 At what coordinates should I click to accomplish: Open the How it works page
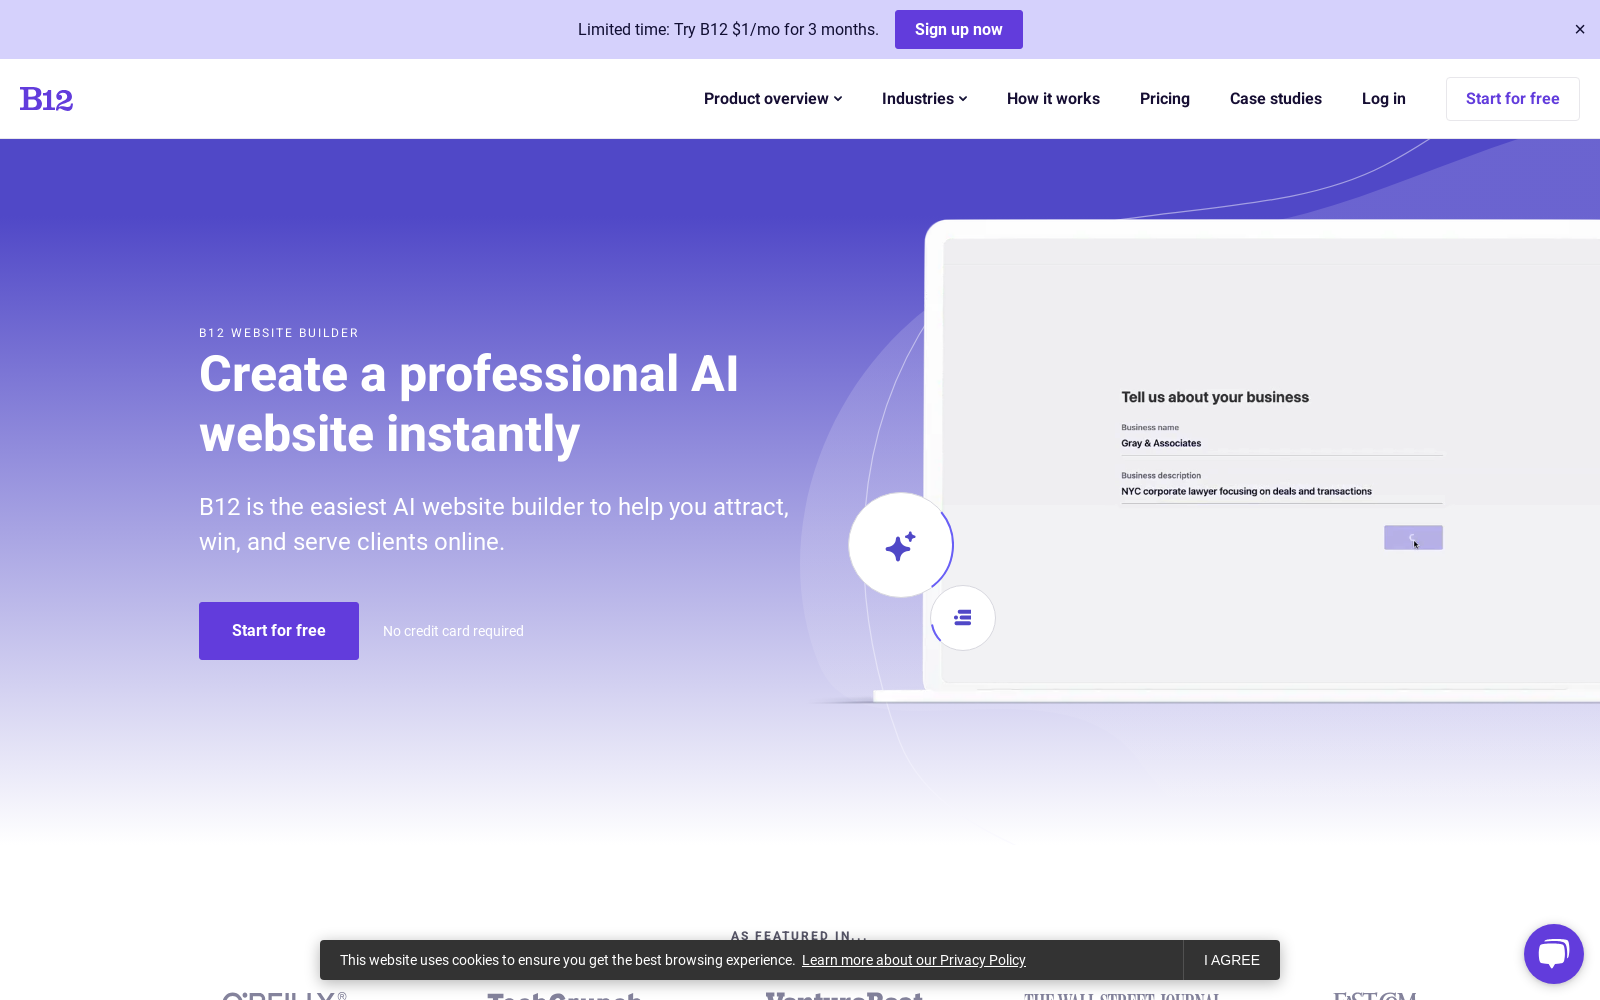[x=1053, y=99]
